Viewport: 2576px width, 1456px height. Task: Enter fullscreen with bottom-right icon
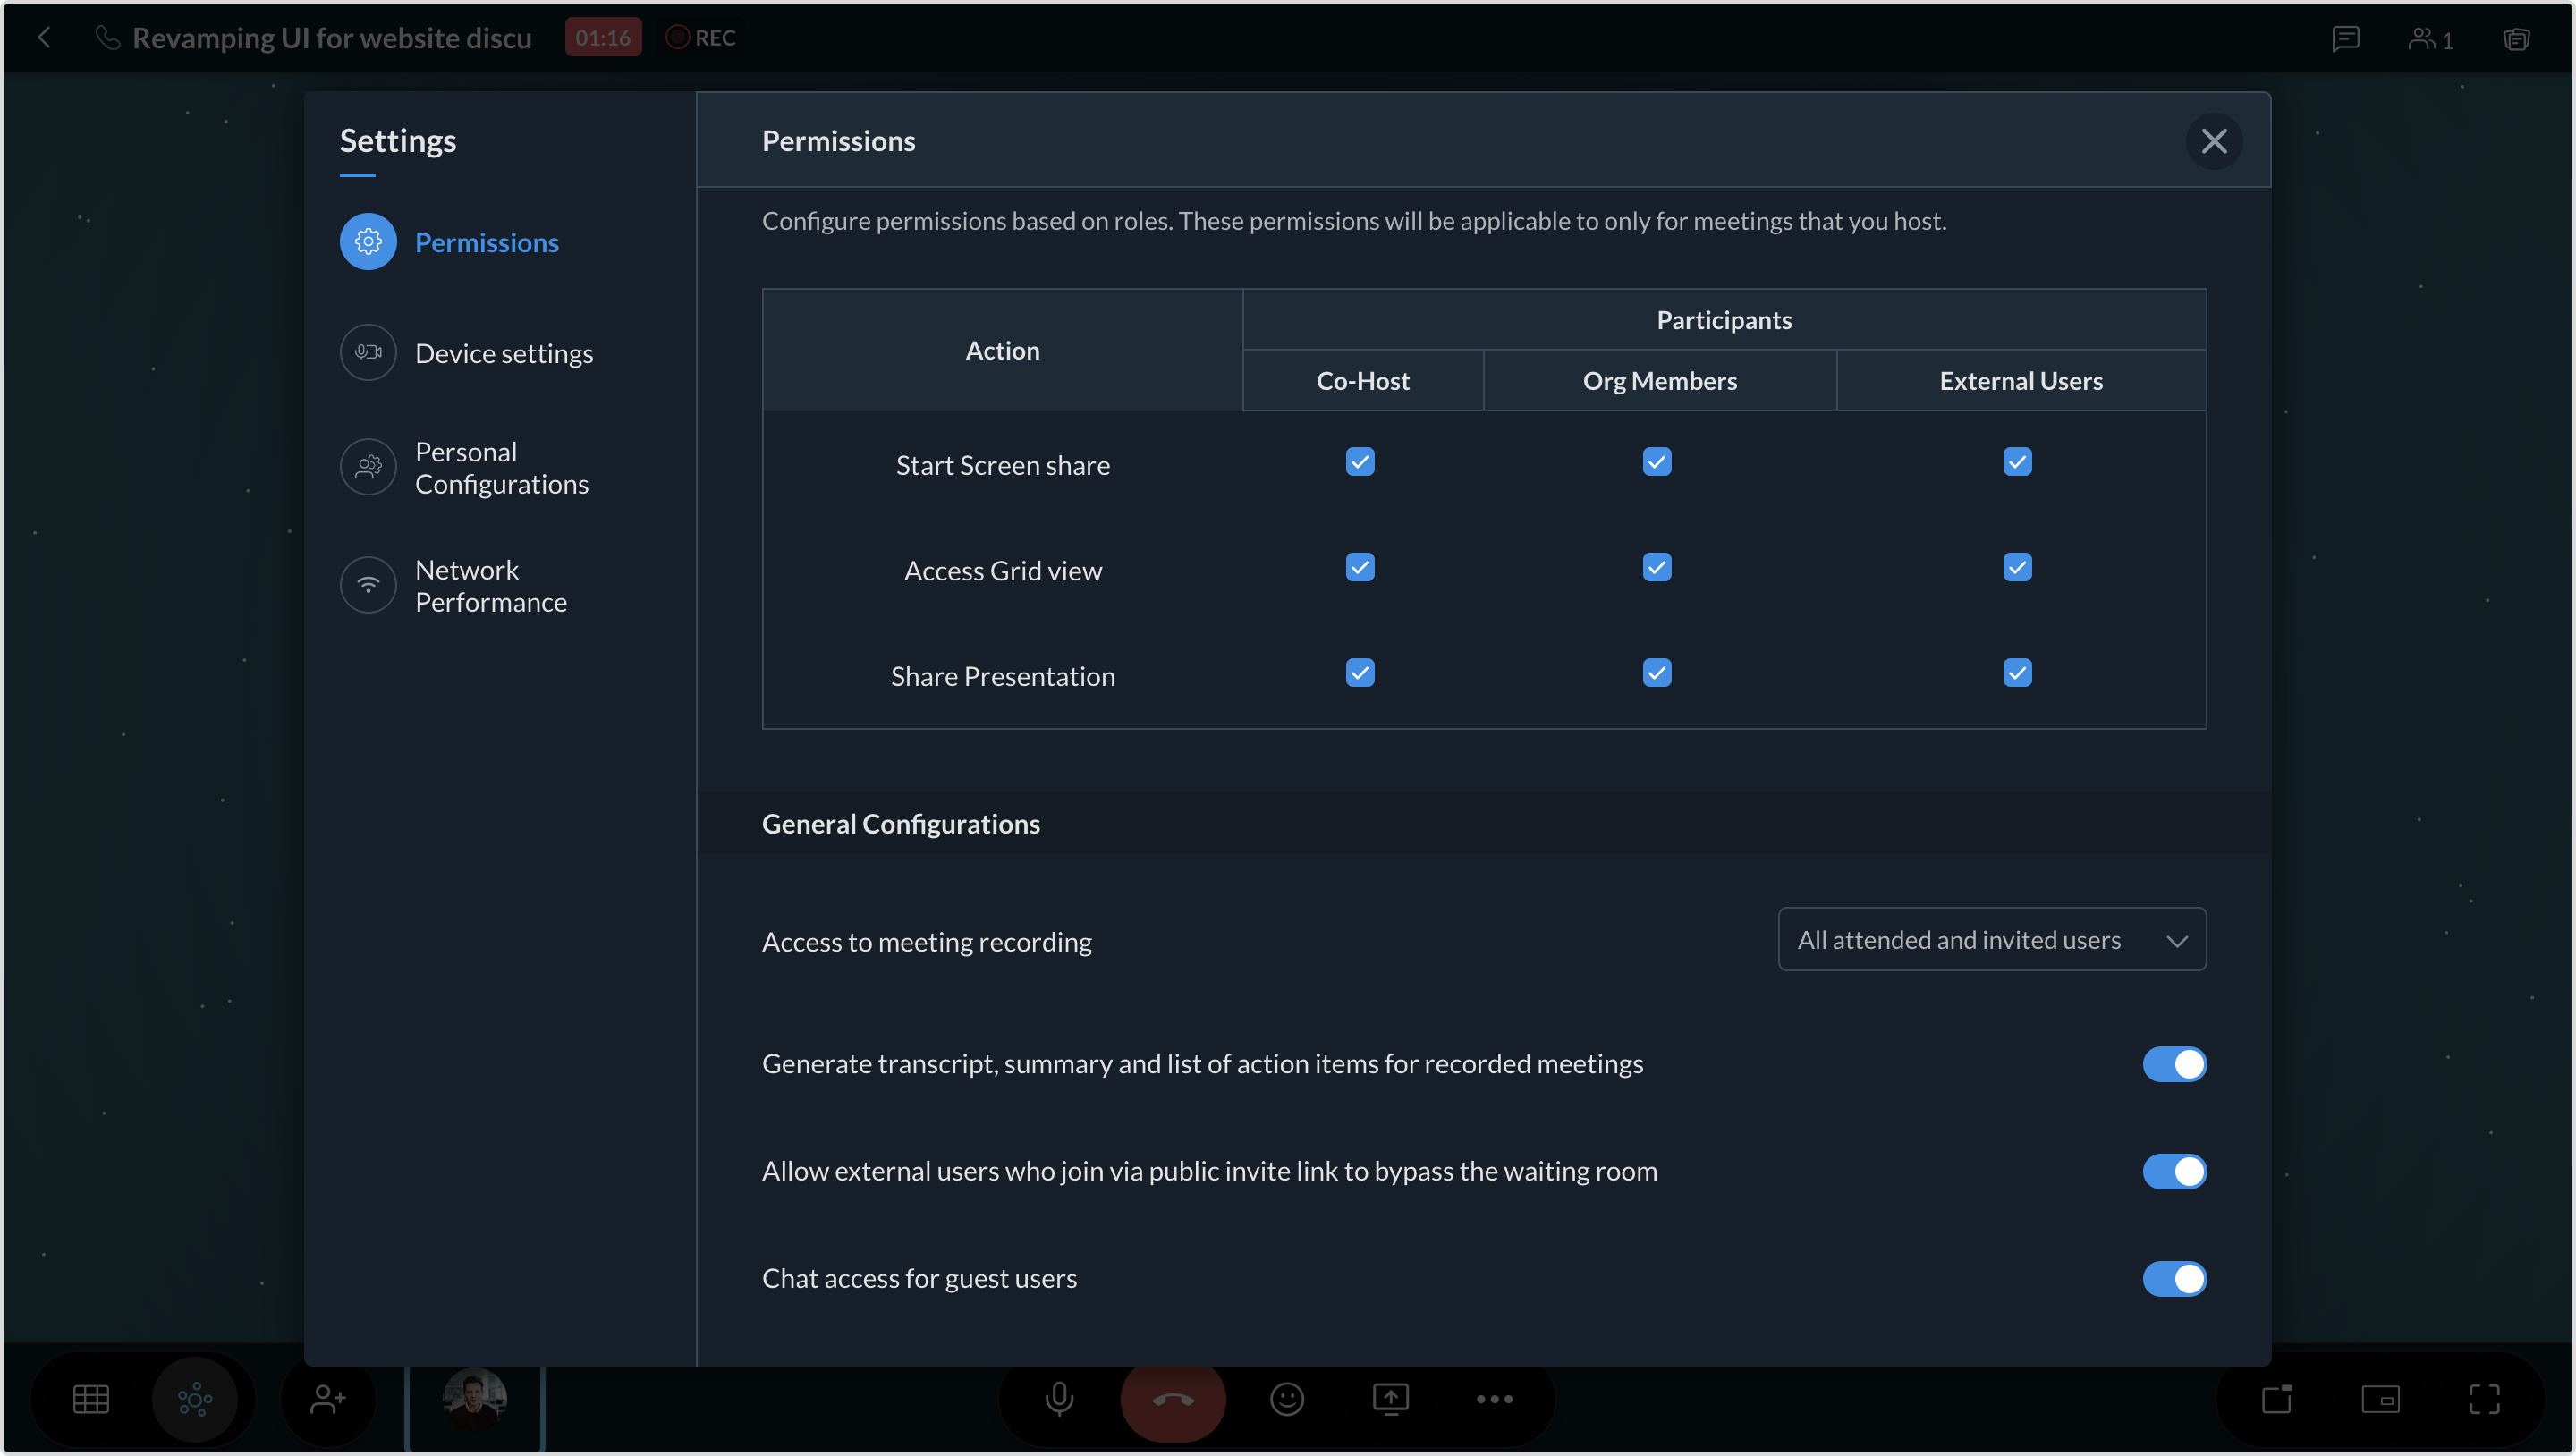[x=2484, y=1398]
